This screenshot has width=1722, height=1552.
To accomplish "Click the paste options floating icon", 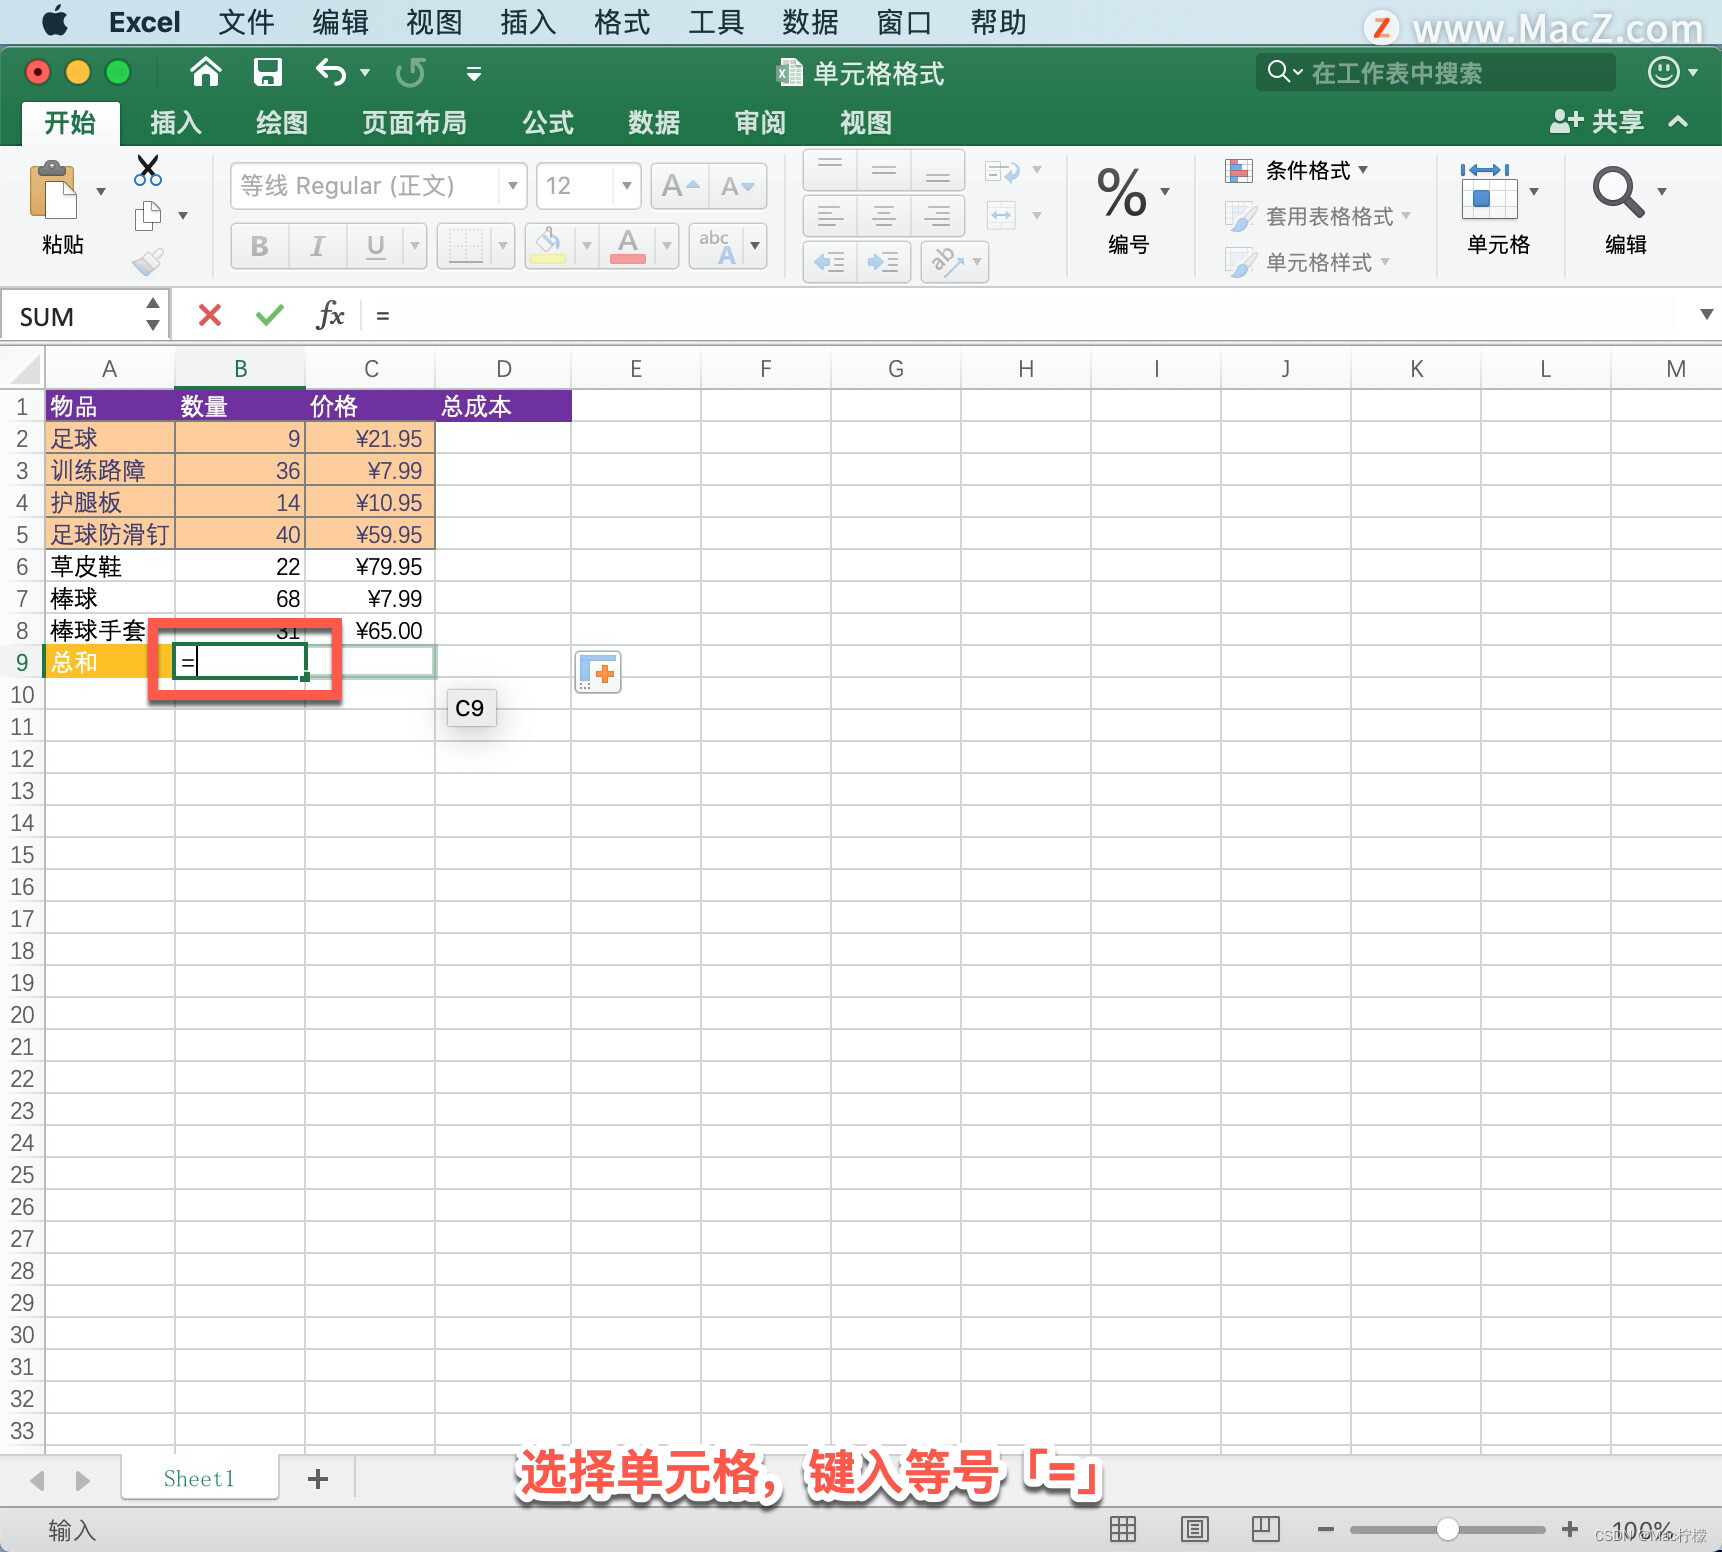I will click(x=598, y=672).
